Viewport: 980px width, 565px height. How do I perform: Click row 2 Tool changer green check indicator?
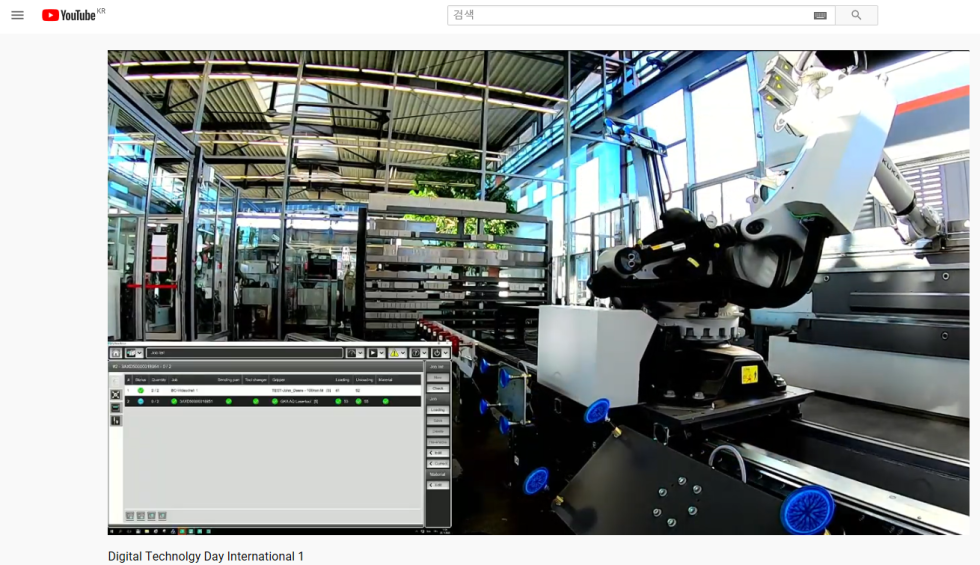click(x=256, y=401)
